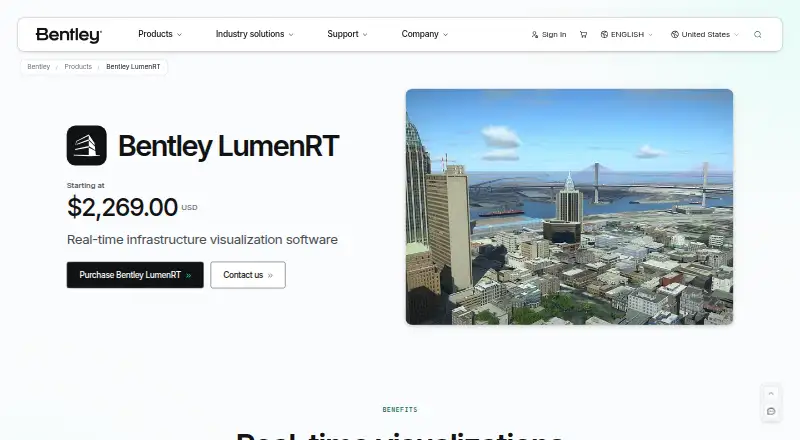Click the scroll-to-top arrow button
800x440 pixels.
(x=771, y=394)
